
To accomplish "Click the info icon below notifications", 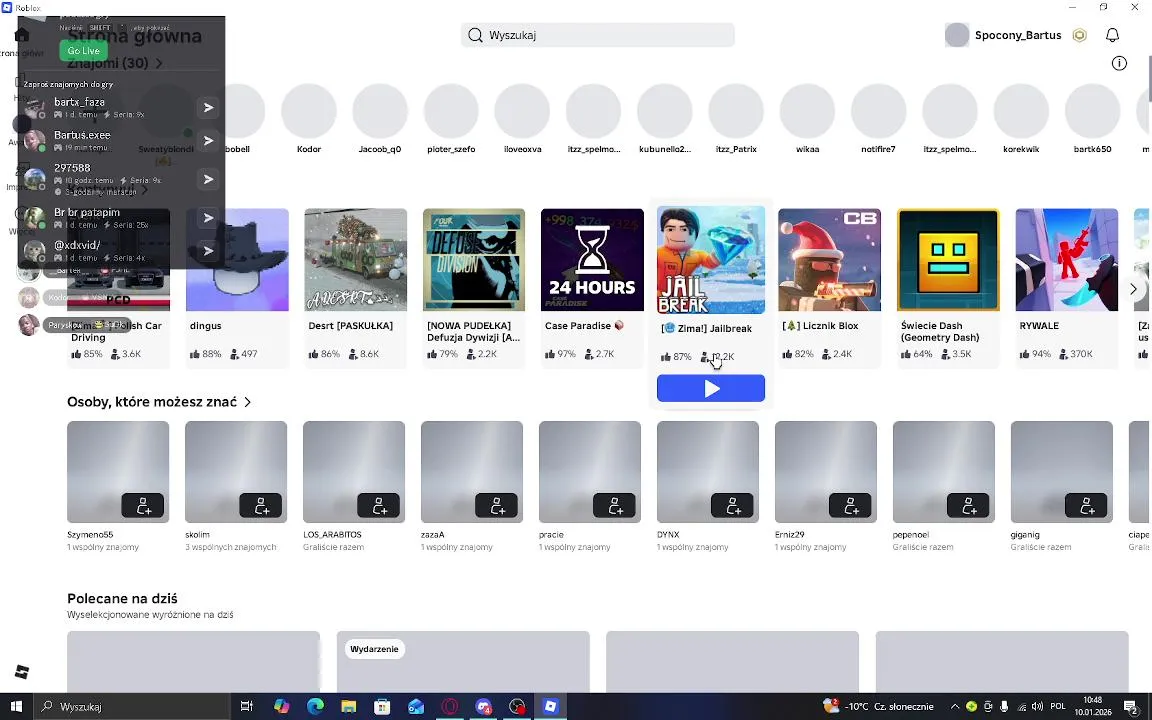I will (x=1119, y=63).
